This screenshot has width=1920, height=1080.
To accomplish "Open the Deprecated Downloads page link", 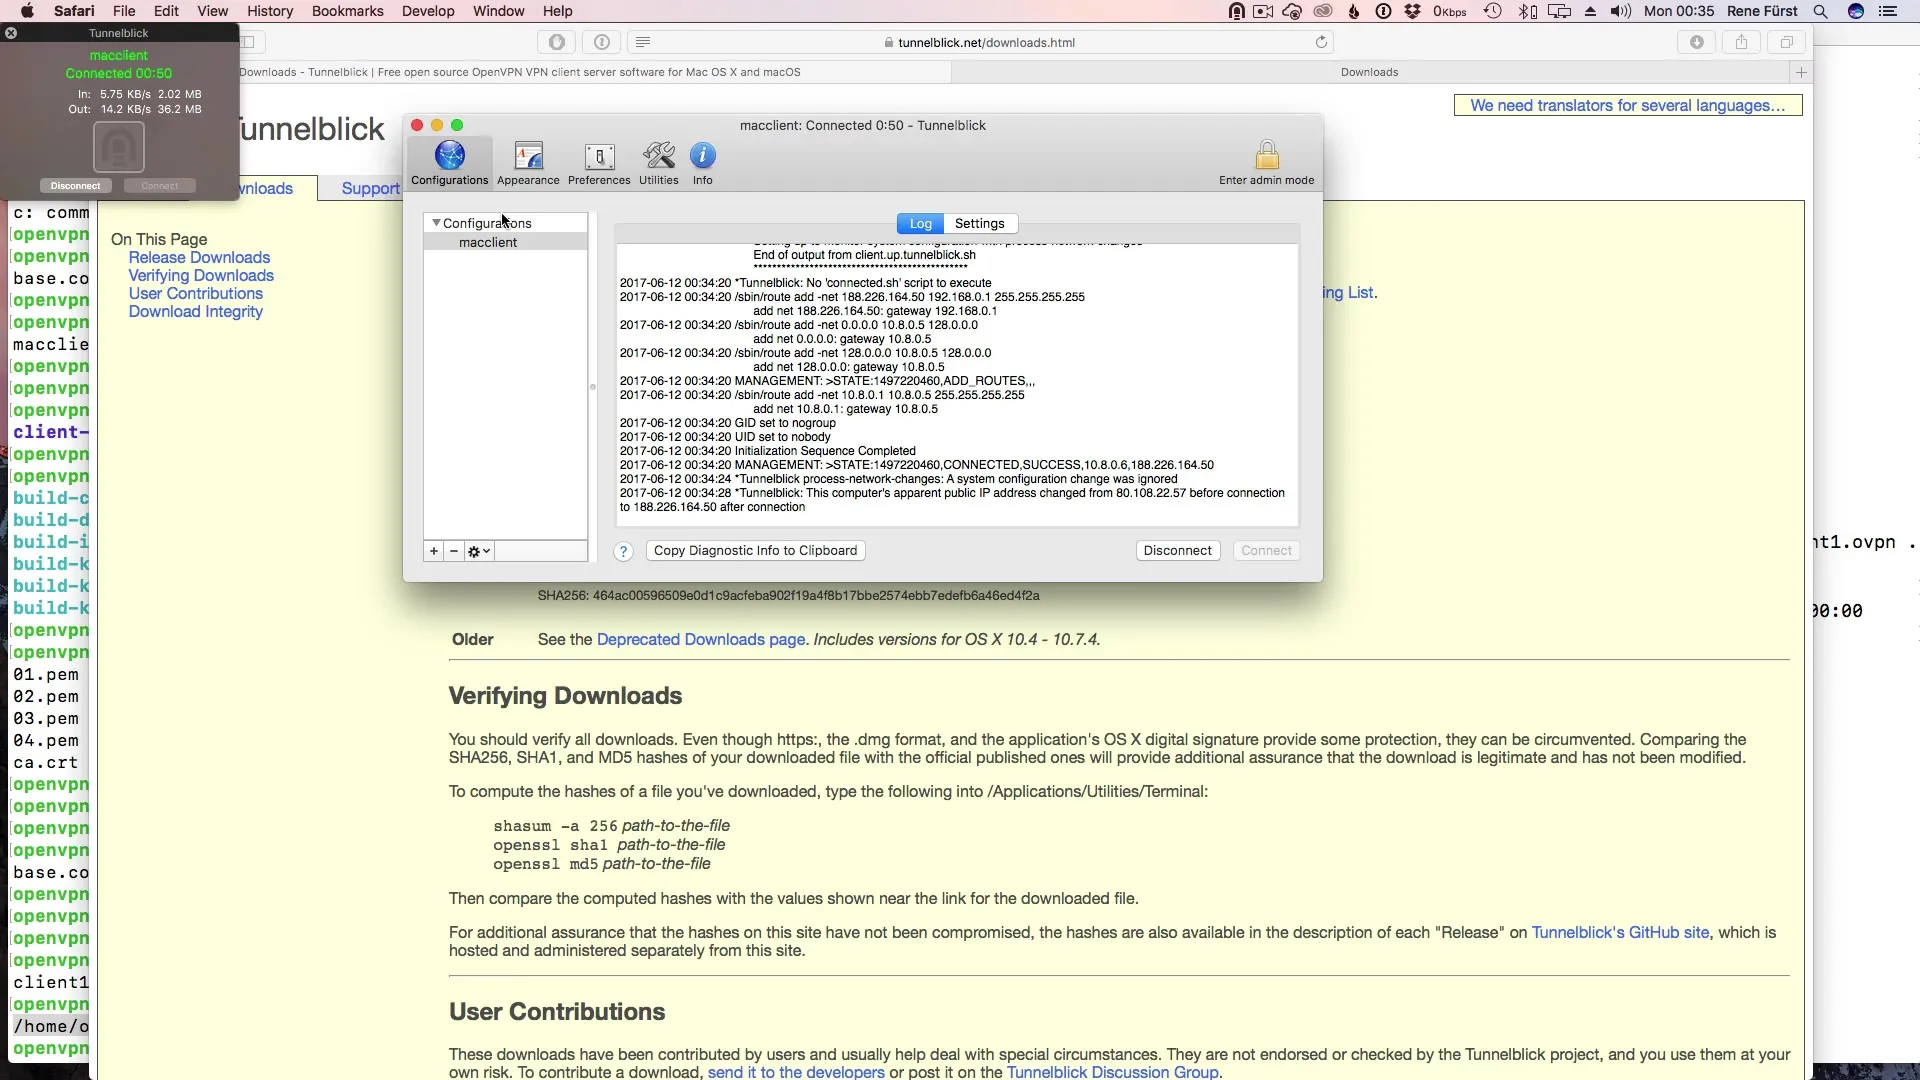I will (700, 640).
